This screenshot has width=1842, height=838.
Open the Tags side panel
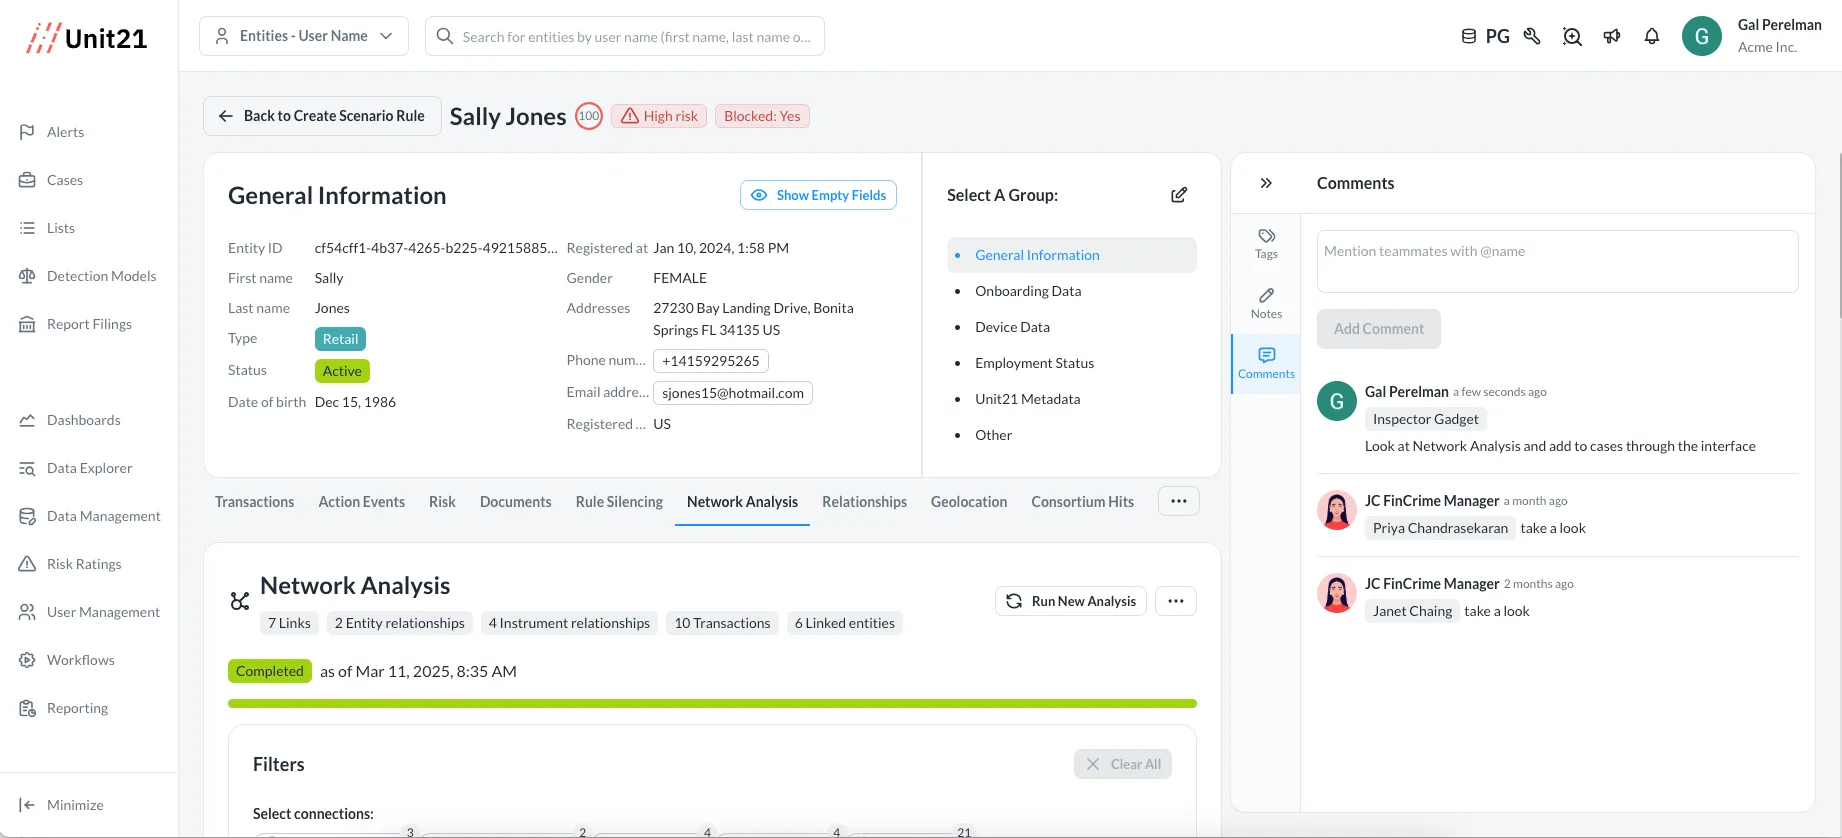pyautogui.click(x=1266, y=243)
